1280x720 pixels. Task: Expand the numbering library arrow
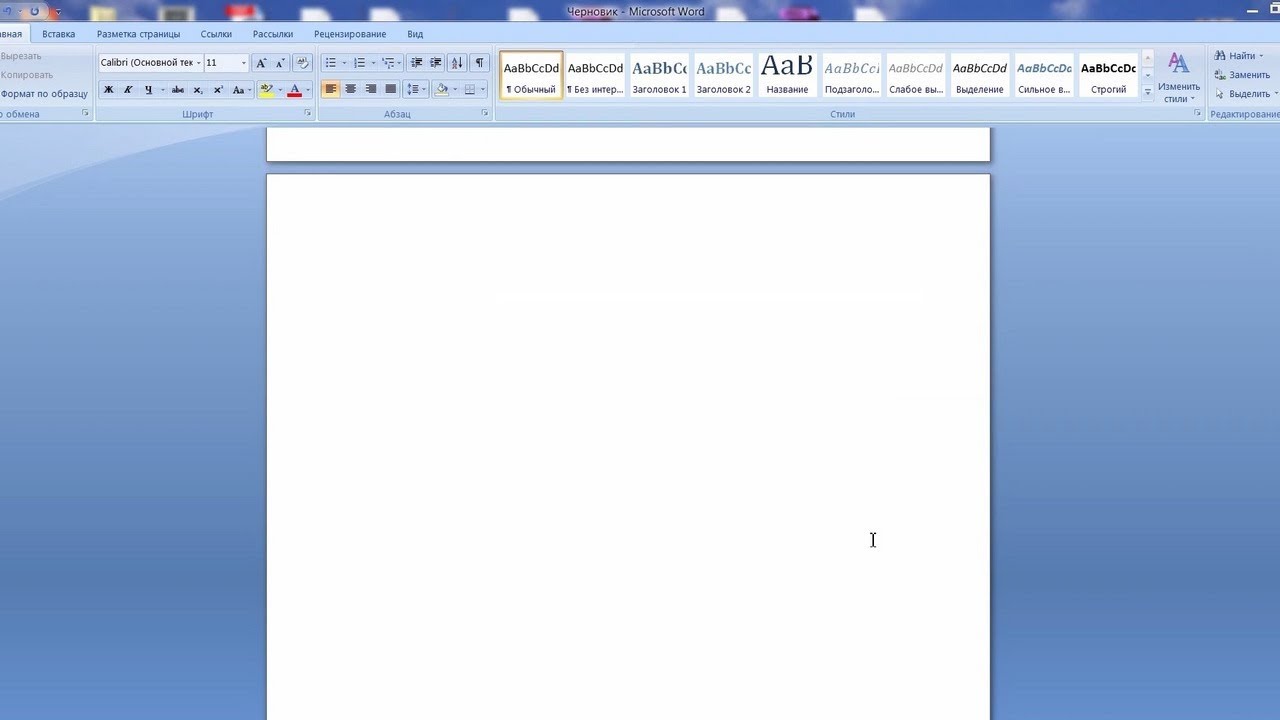coord(373,63)
